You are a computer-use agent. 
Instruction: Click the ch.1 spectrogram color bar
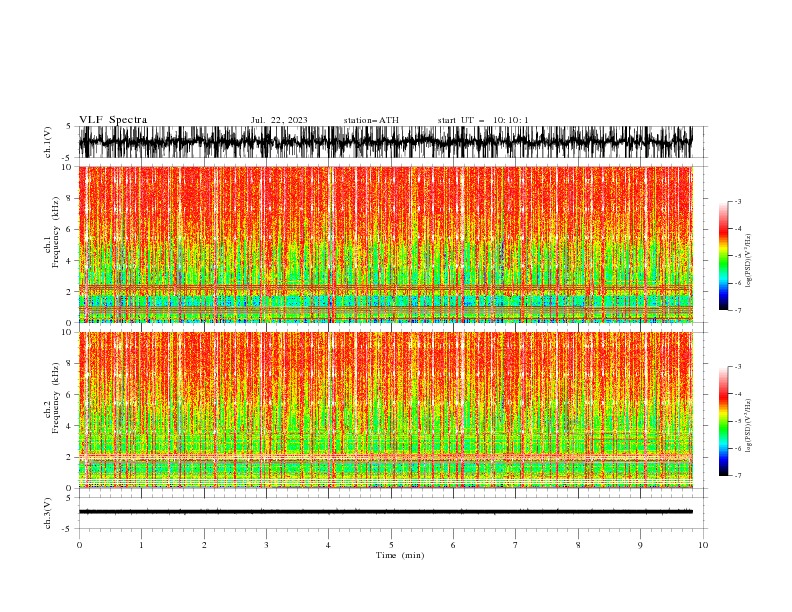723,256
